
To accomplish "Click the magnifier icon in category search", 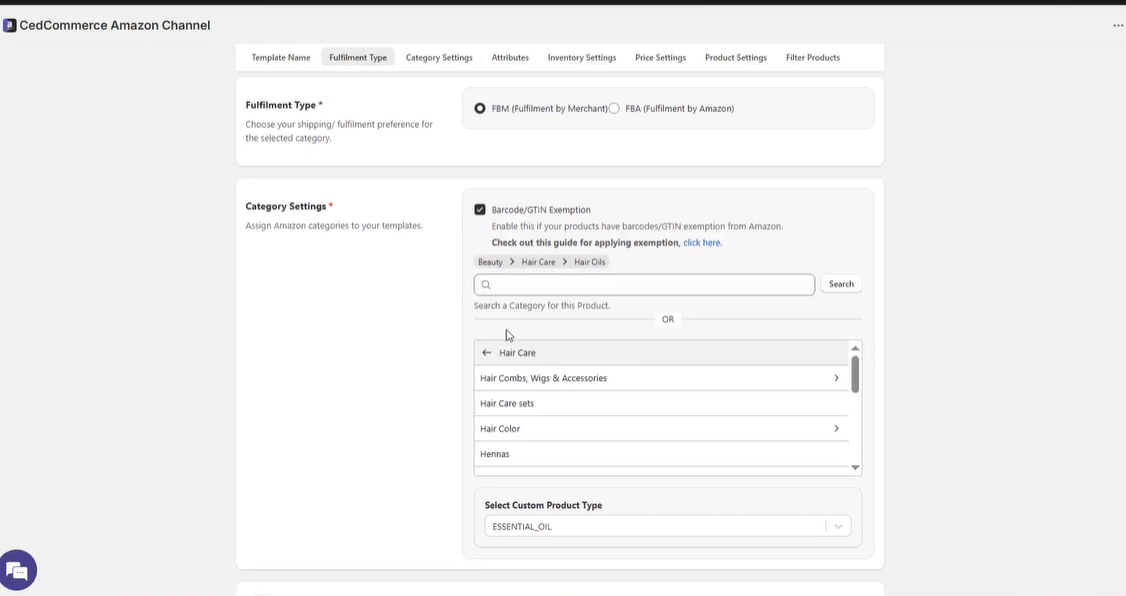I will coord(486,284).
